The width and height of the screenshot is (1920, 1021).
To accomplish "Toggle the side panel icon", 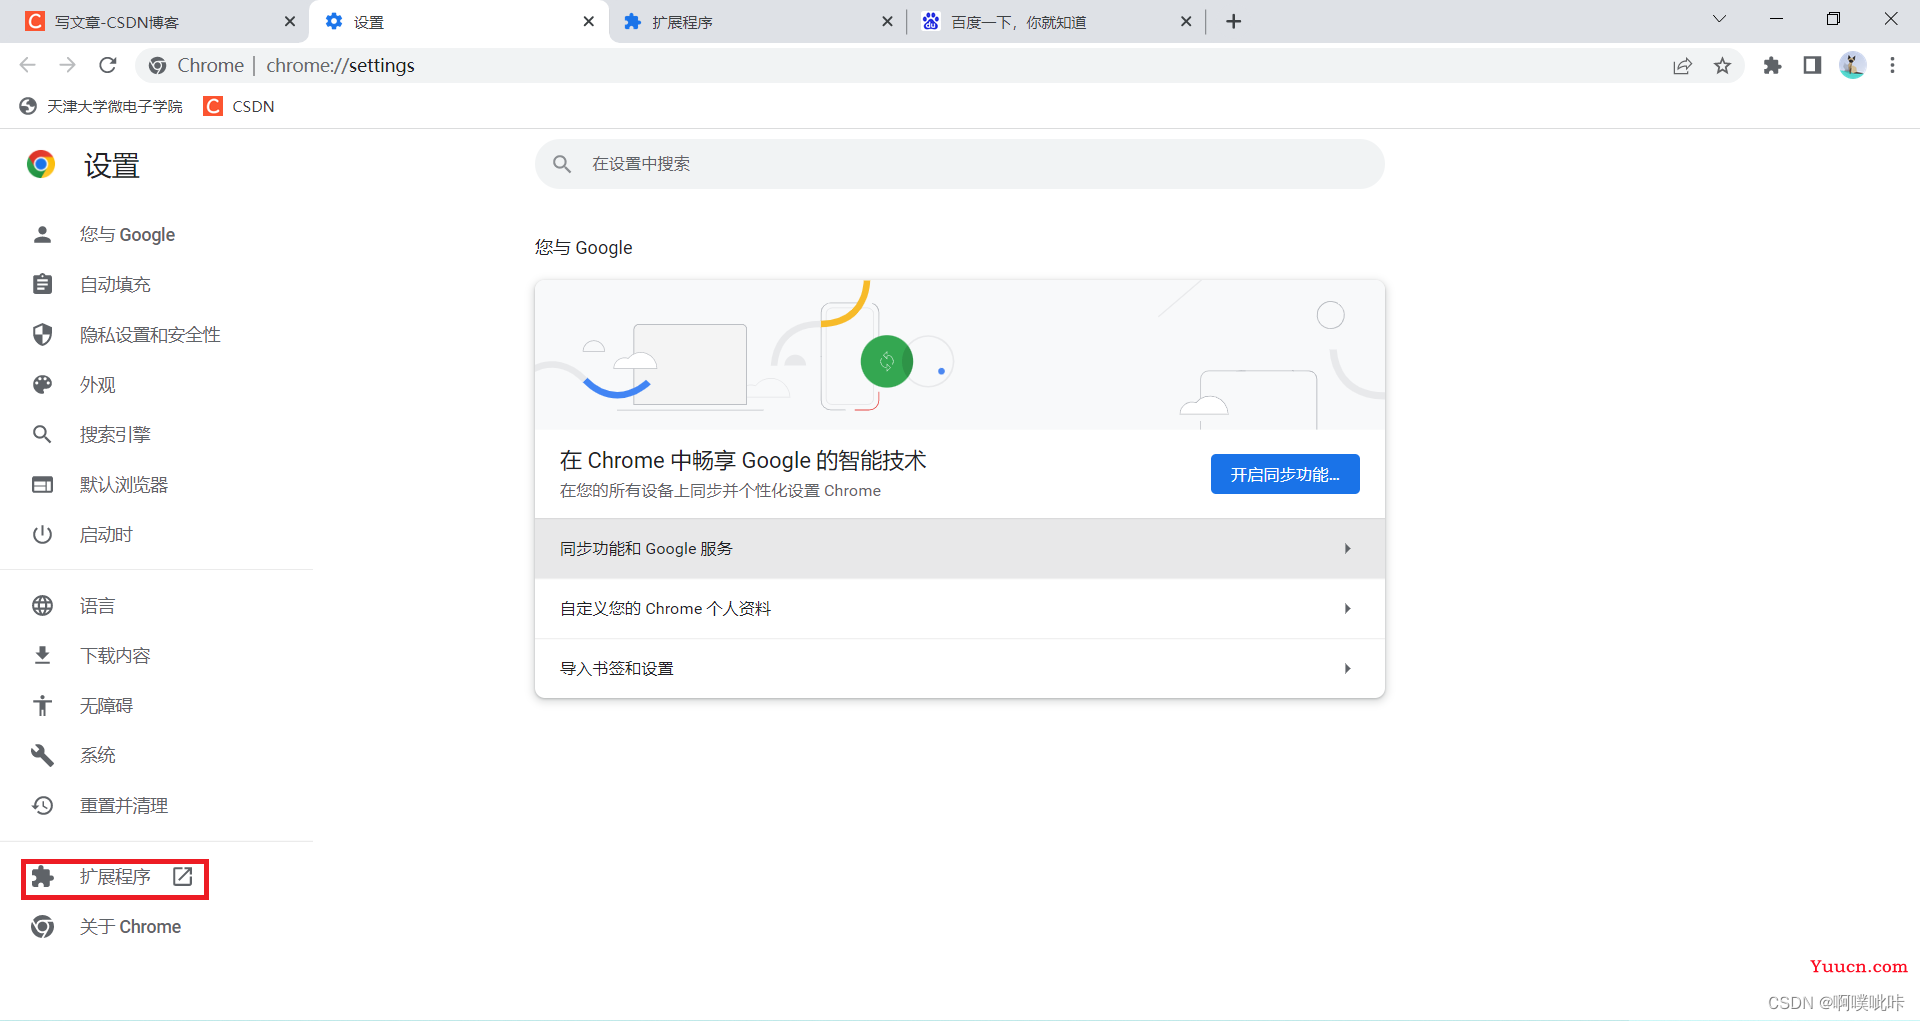I will pos(1812,66).
